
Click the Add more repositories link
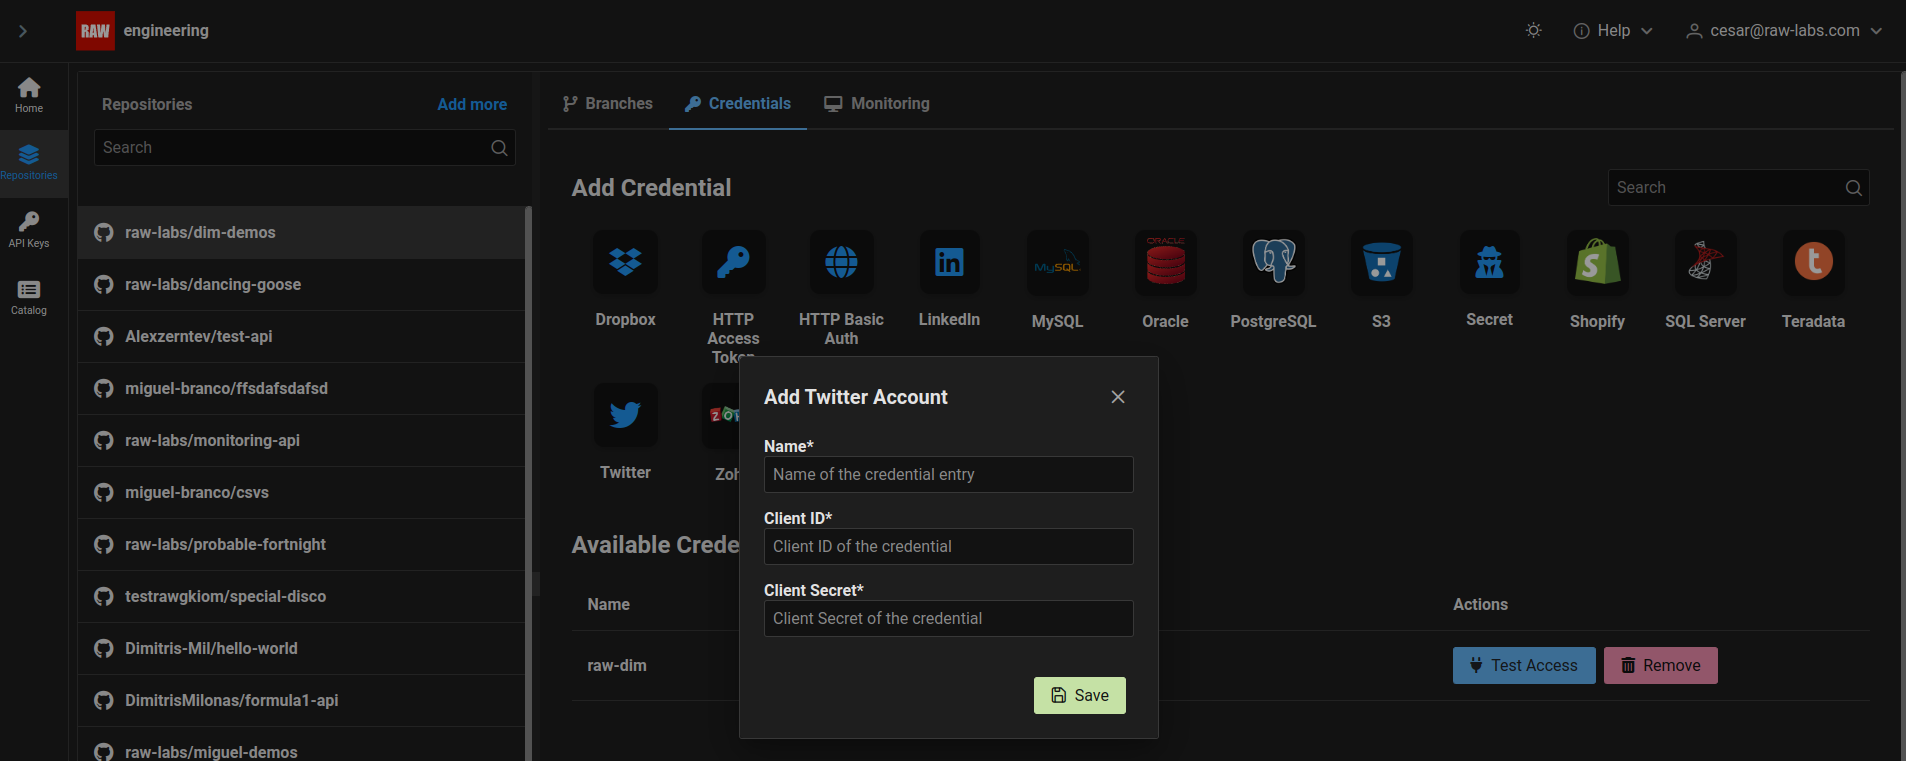(x=472, y=105)
